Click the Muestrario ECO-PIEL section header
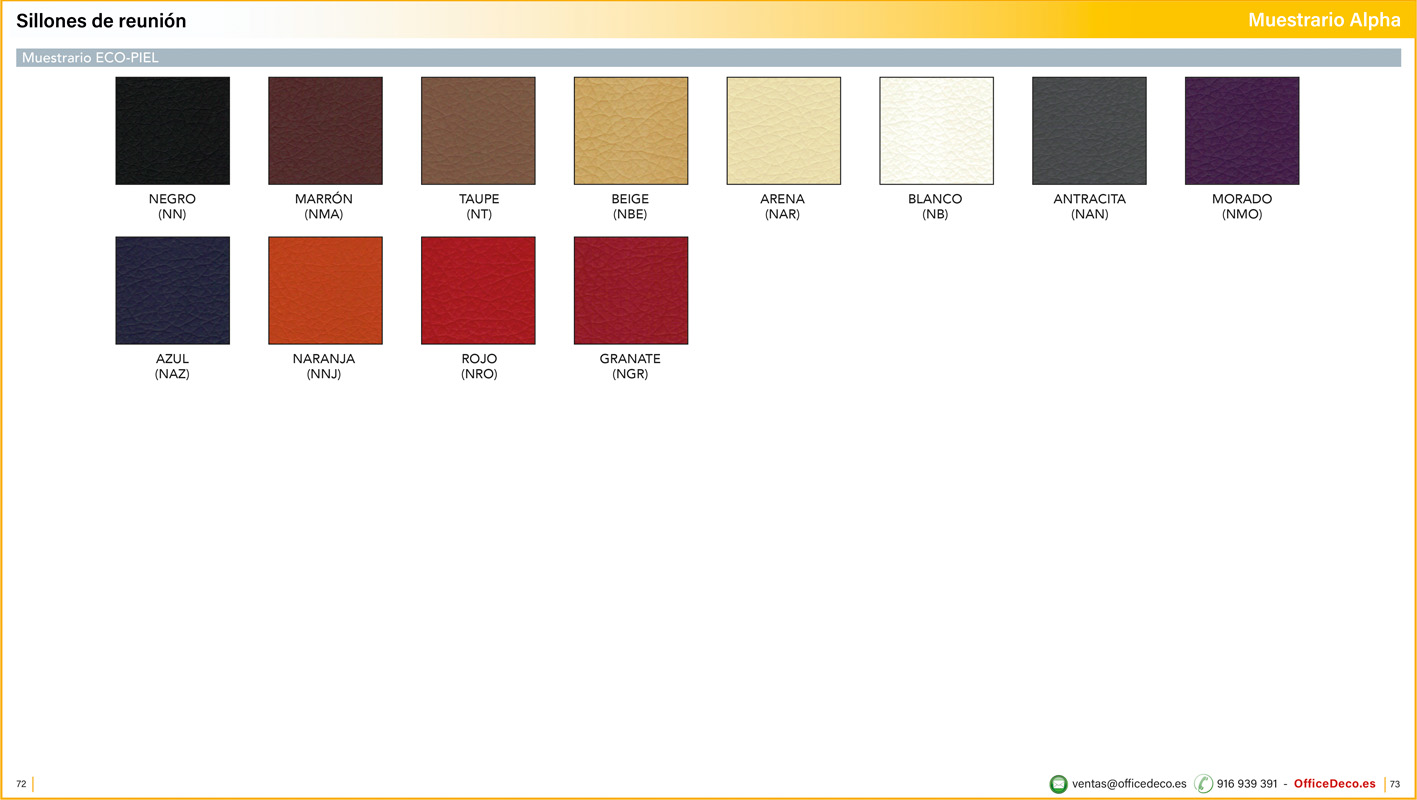Screen dimensions: 1417x800 click(x=90, y=58)
